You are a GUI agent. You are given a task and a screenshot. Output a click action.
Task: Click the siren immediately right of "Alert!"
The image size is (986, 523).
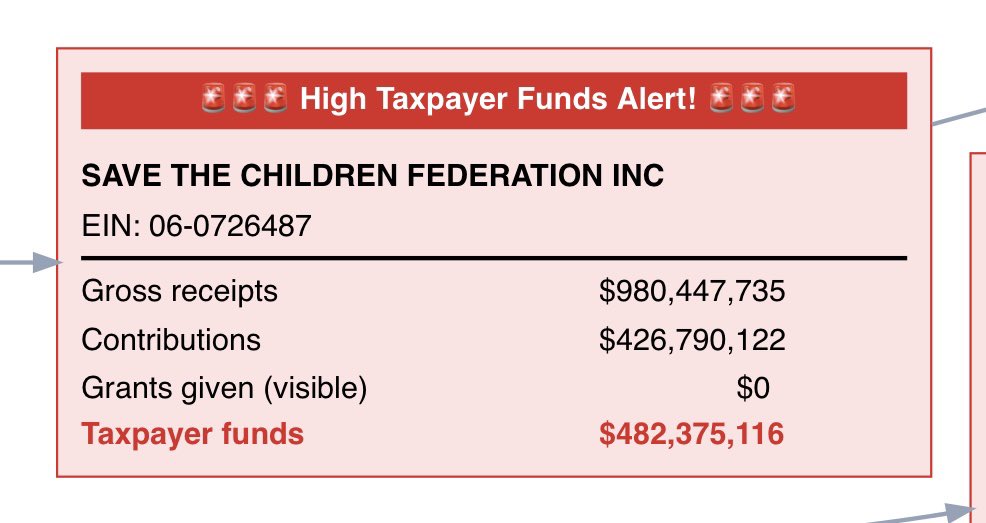[720, 99]
